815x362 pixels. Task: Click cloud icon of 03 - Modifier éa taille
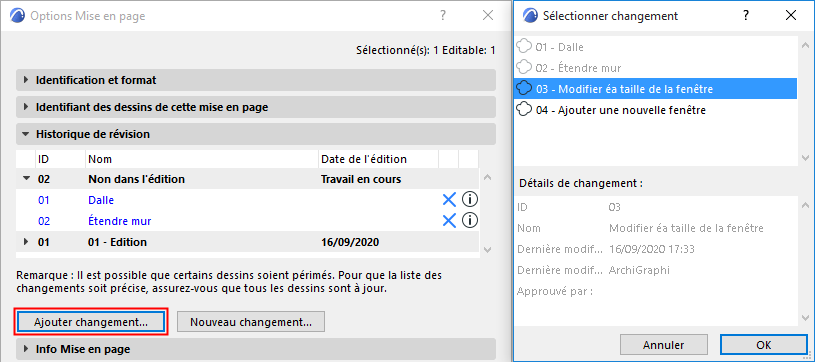click(524, 89)
